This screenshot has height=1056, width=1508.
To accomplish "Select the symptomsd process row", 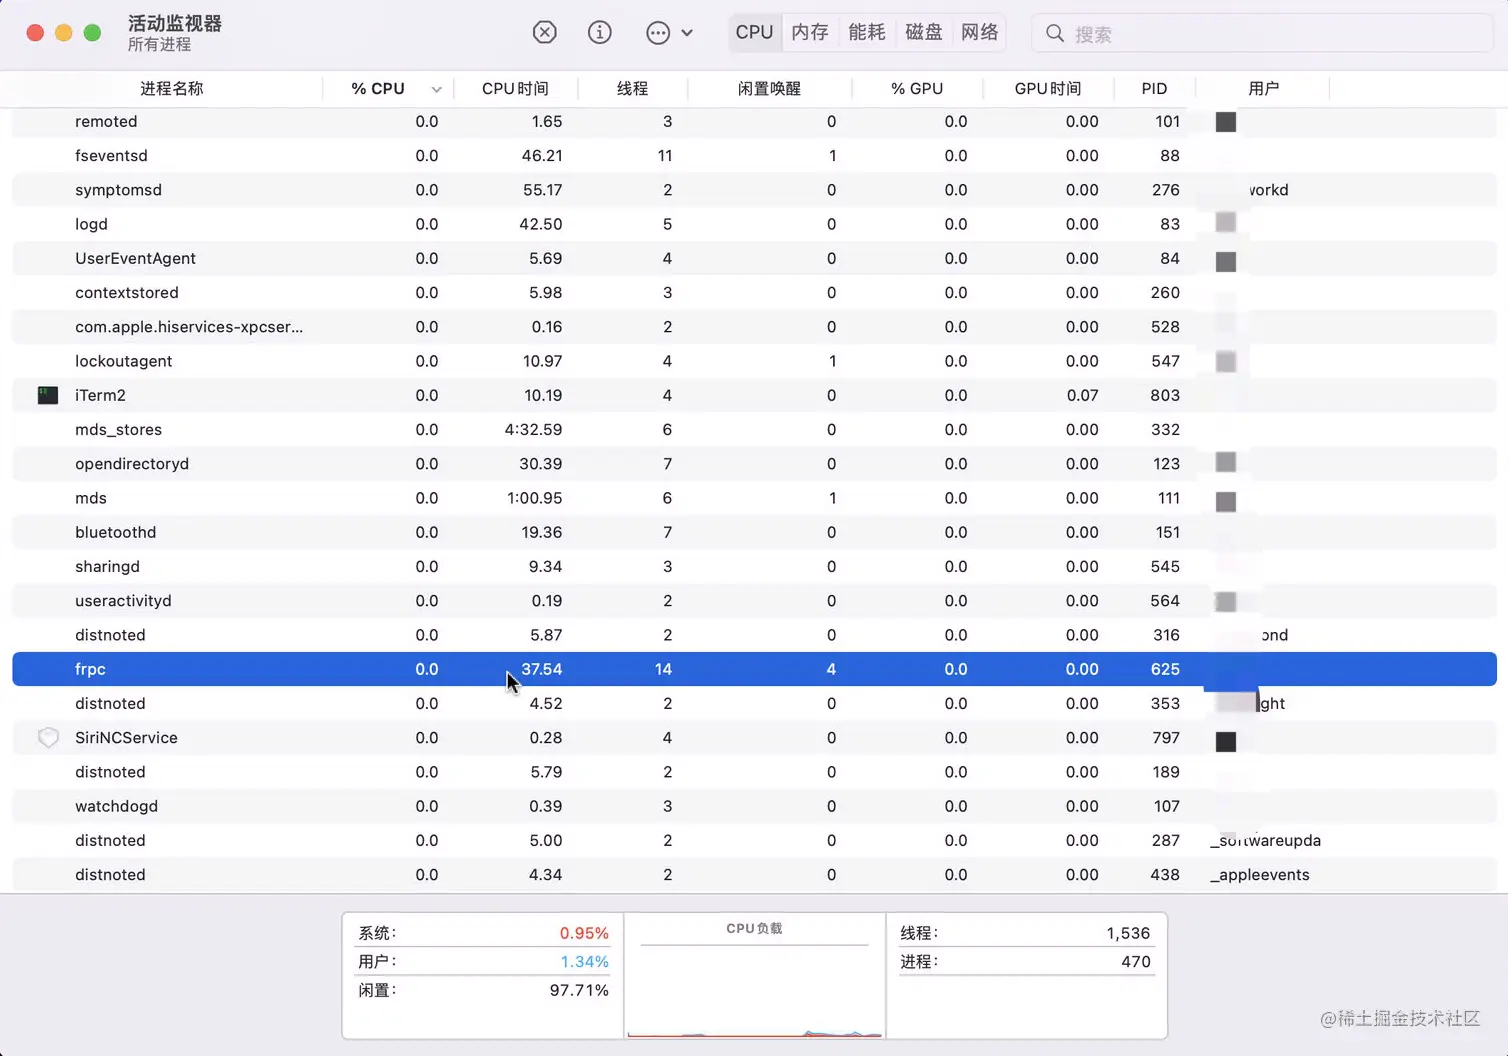I will click(x=754, y=190).
